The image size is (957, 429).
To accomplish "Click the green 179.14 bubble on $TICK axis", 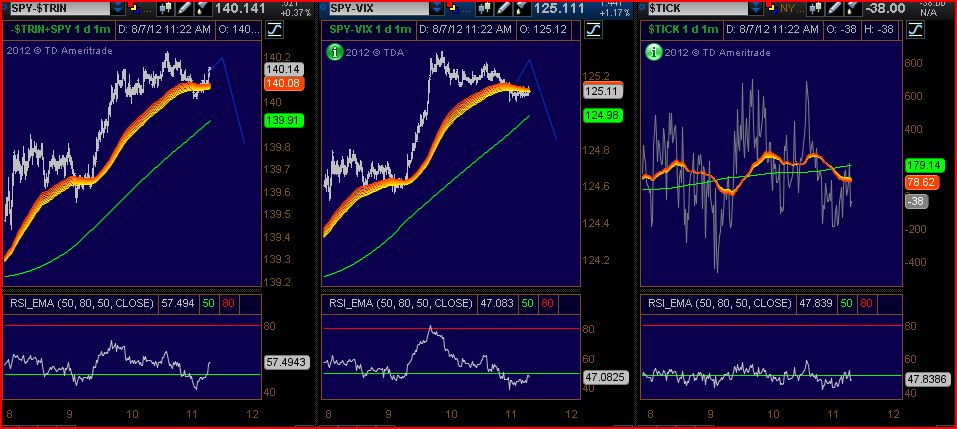I will (x=926, y=165).
